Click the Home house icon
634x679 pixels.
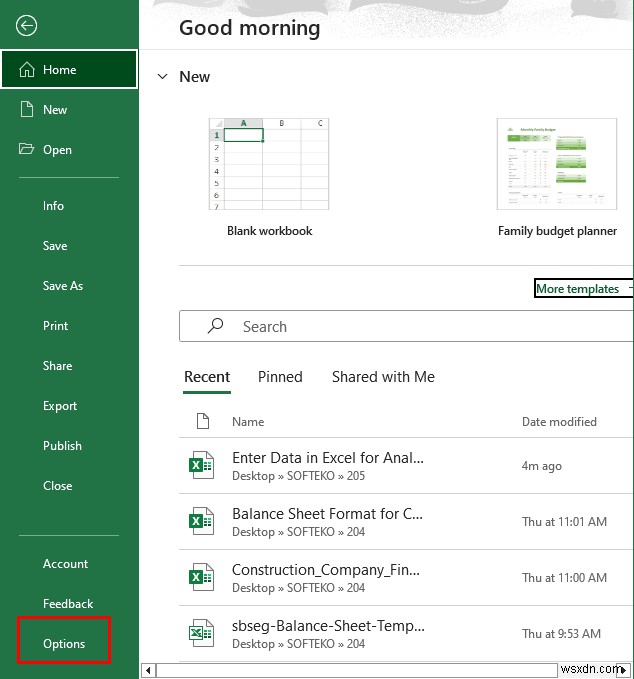pos(27,70)
